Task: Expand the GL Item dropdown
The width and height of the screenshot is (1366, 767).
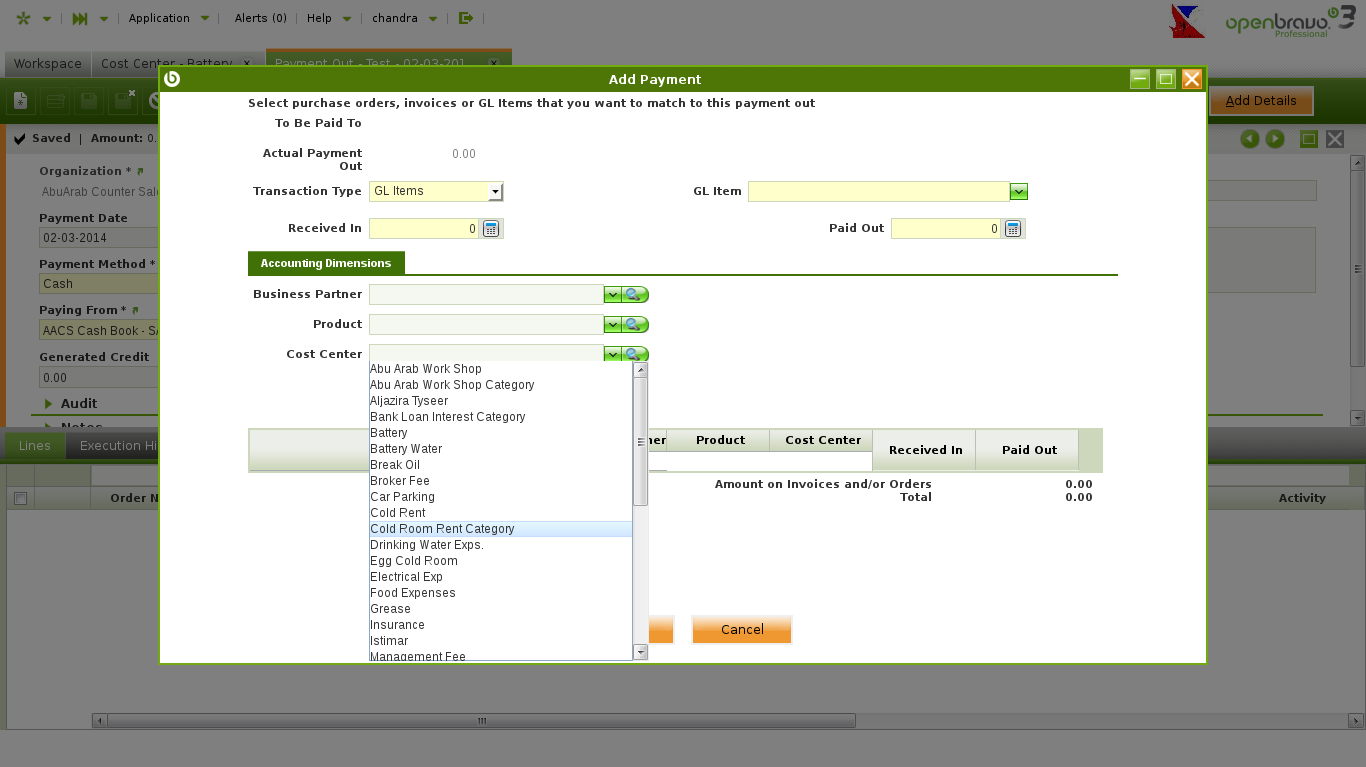Action: (x=1018, y=192)
